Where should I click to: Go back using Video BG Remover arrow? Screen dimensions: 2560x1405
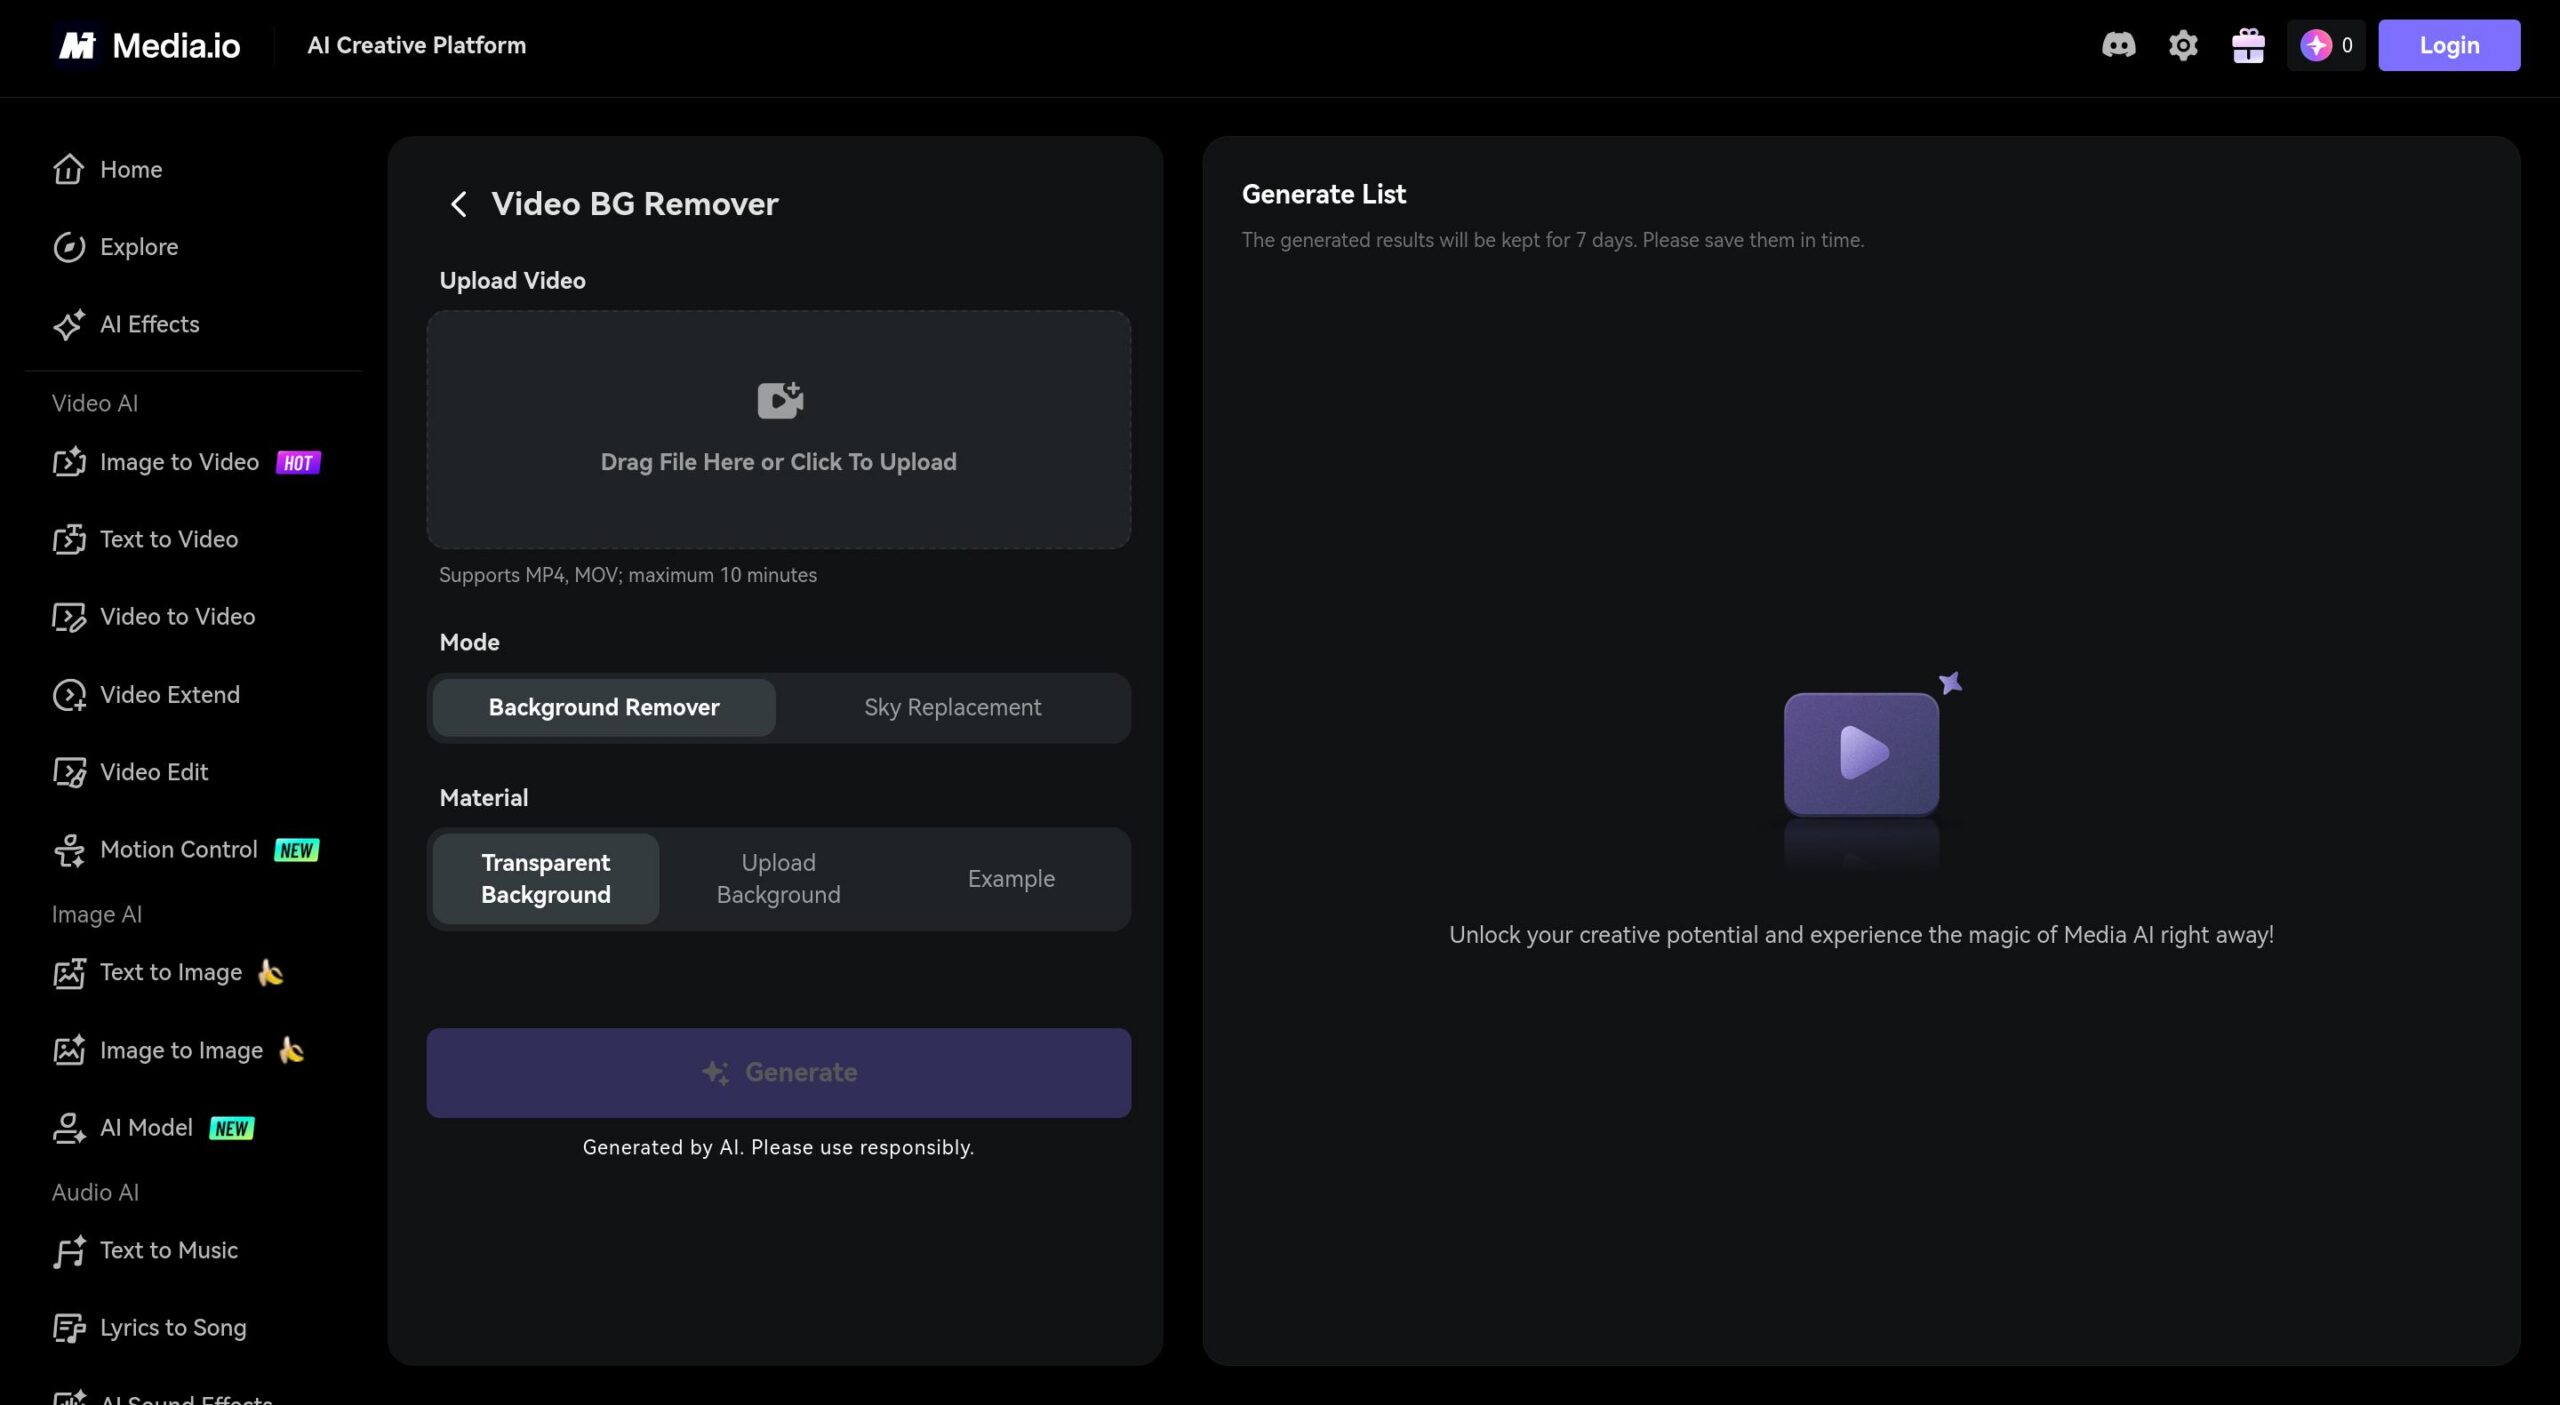(x=459, y=204)
